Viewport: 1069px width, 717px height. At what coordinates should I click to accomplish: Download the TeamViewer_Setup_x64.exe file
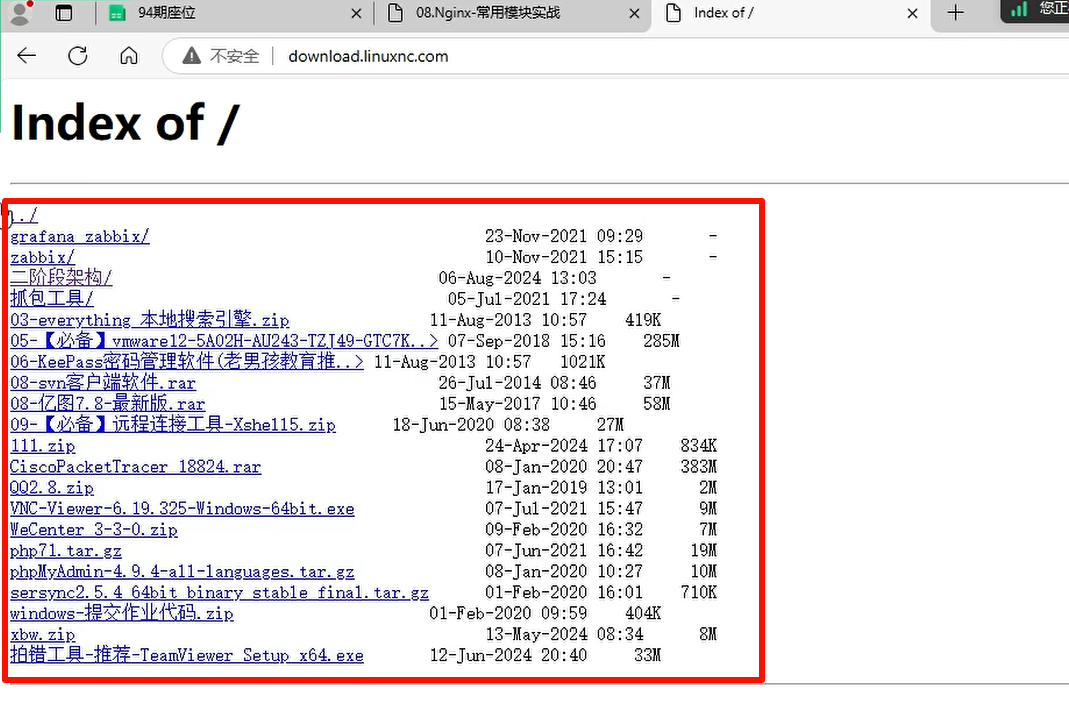[187, 656]
